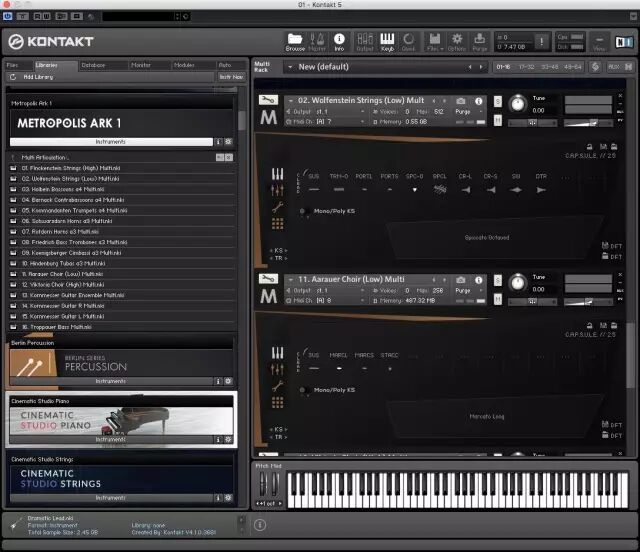The width and height of the screenshot is (640, 552).
Task: Select the keyboard articulation view in Wolfenstein Strings
Action: (277, 174)
